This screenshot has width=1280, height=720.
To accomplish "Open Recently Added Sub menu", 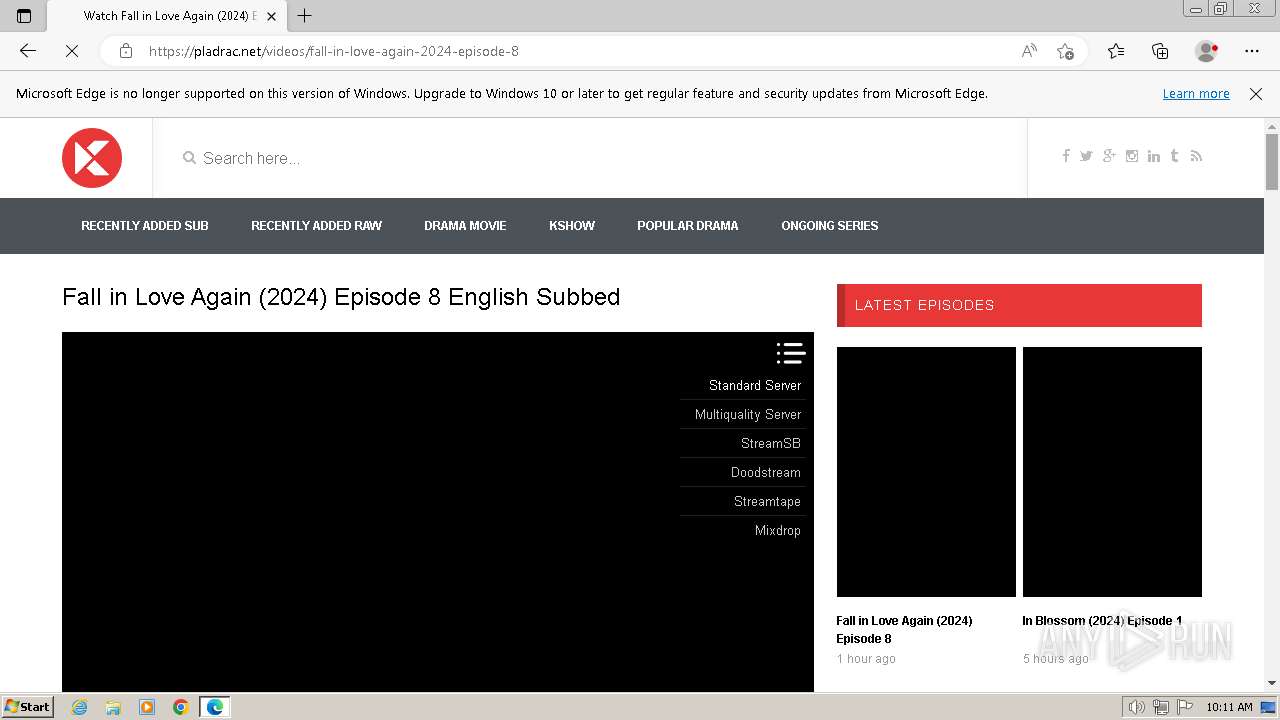I will click(x=145, y=226).
